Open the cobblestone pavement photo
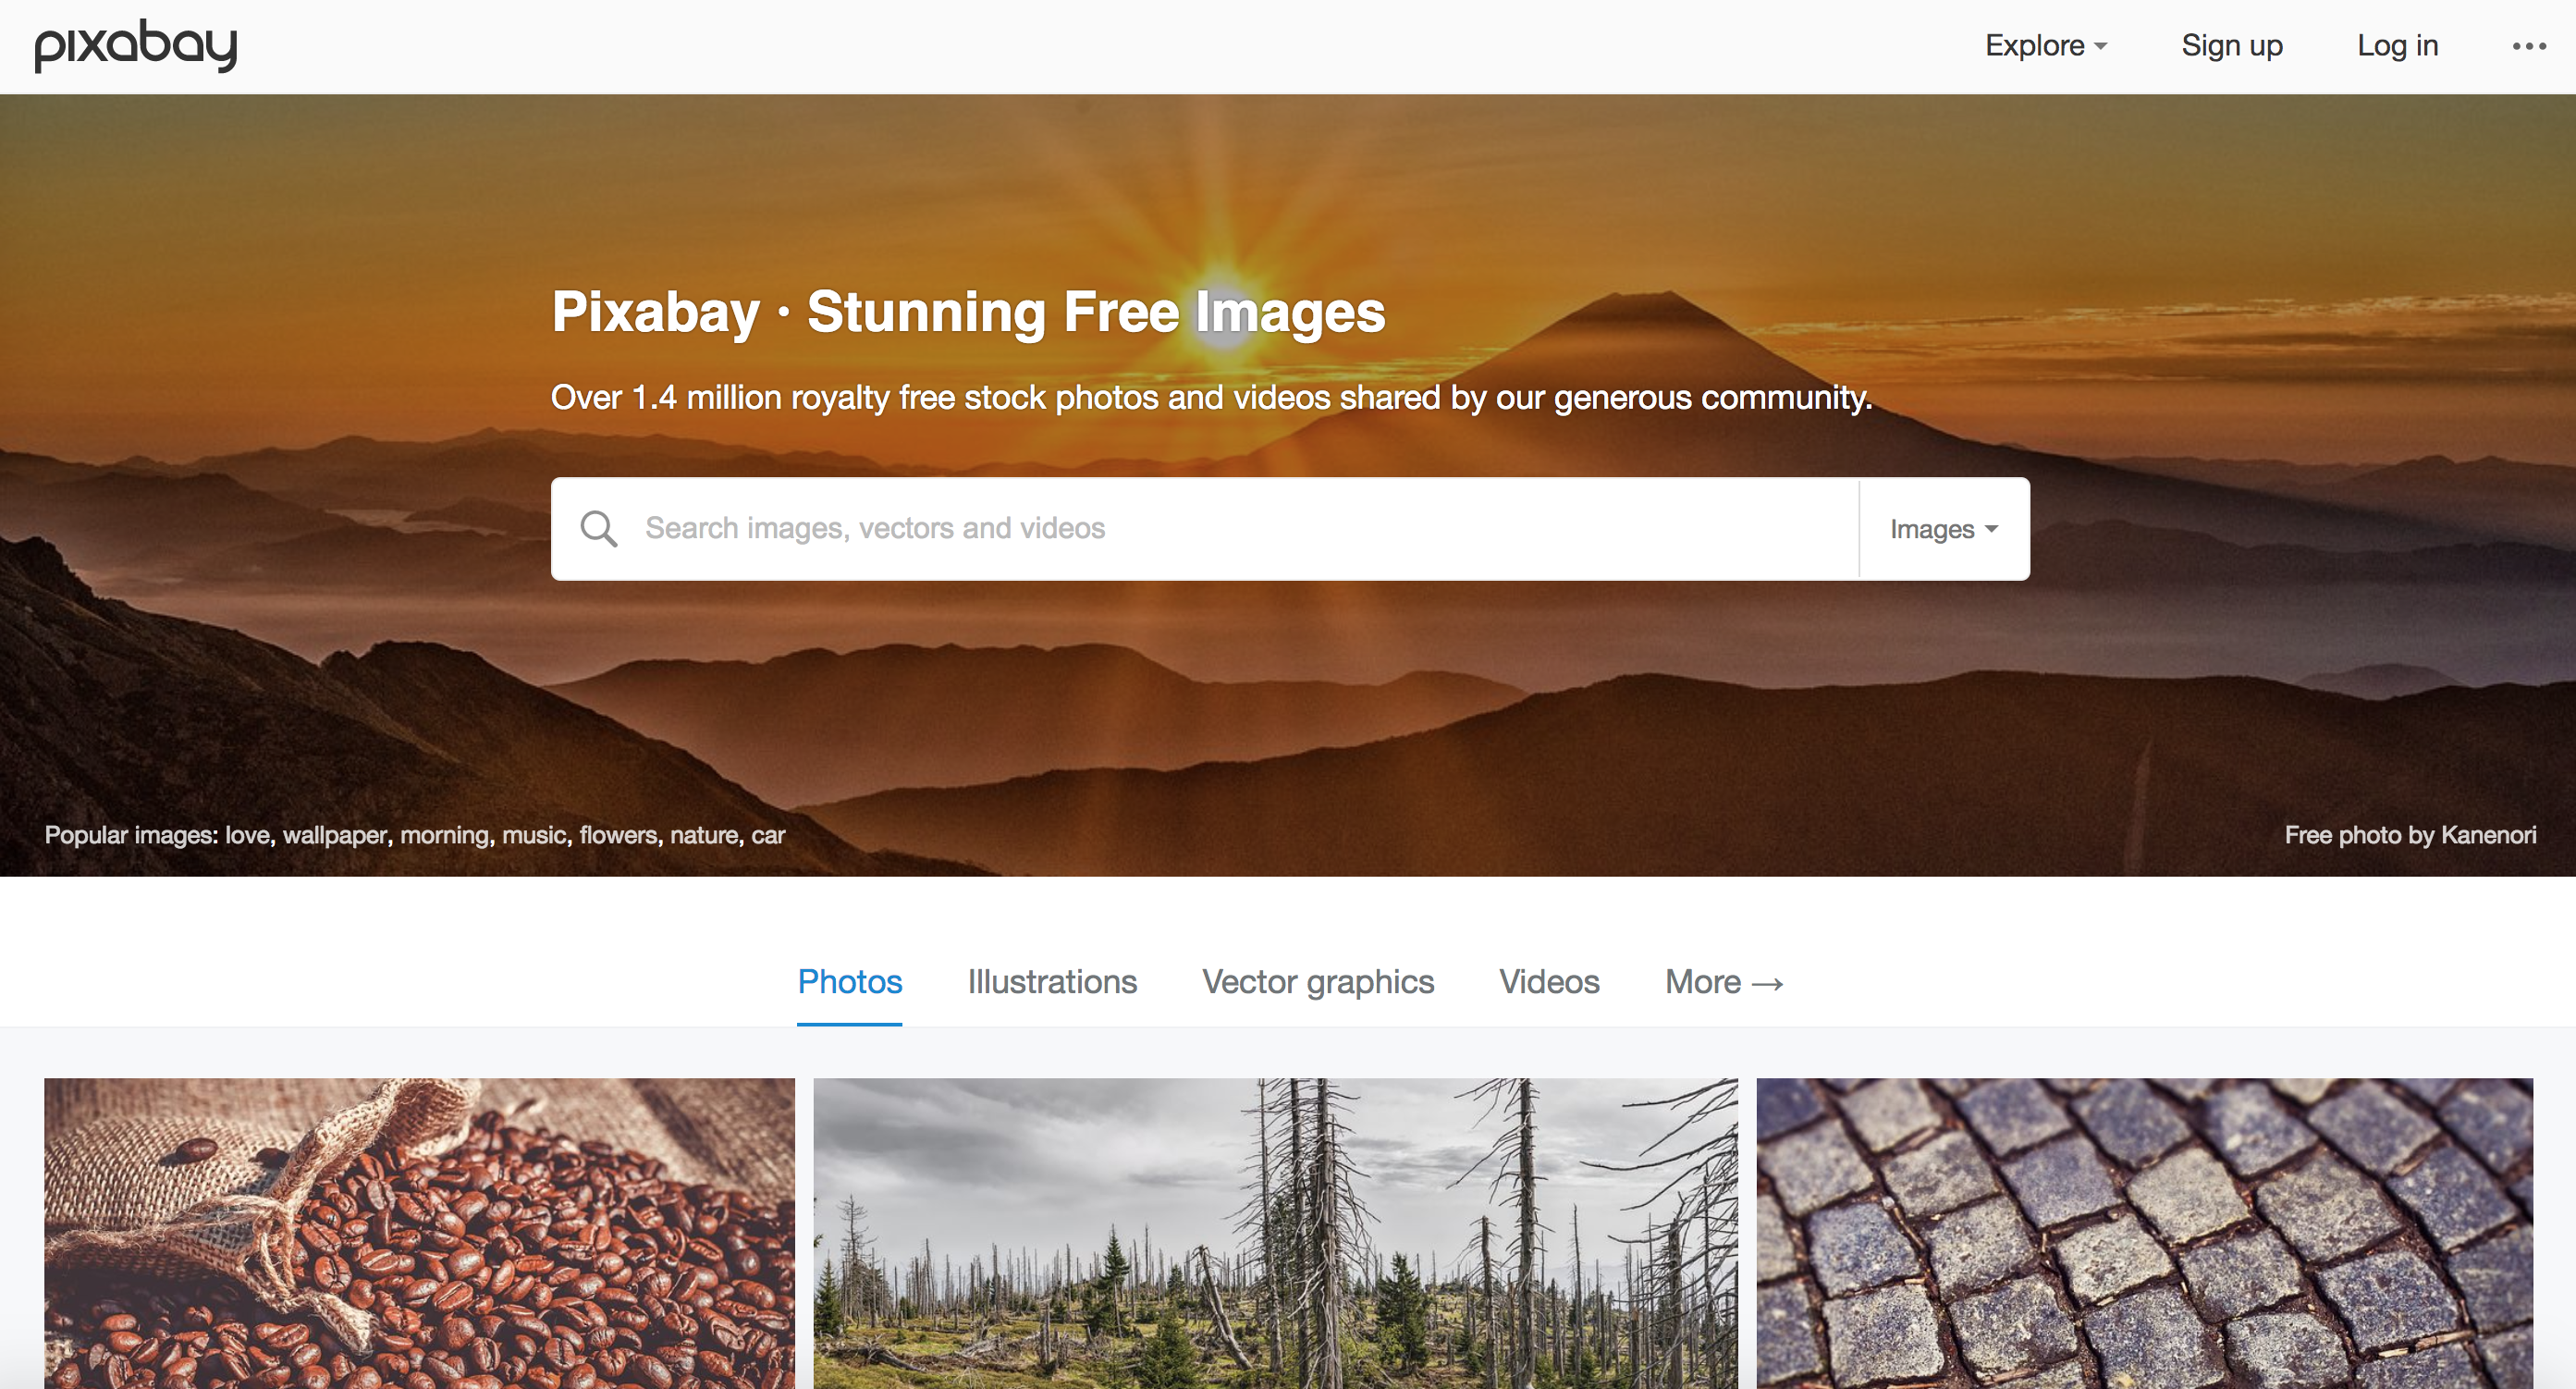Screen dimensions: 2576x1389 tap(2144, 1233)
